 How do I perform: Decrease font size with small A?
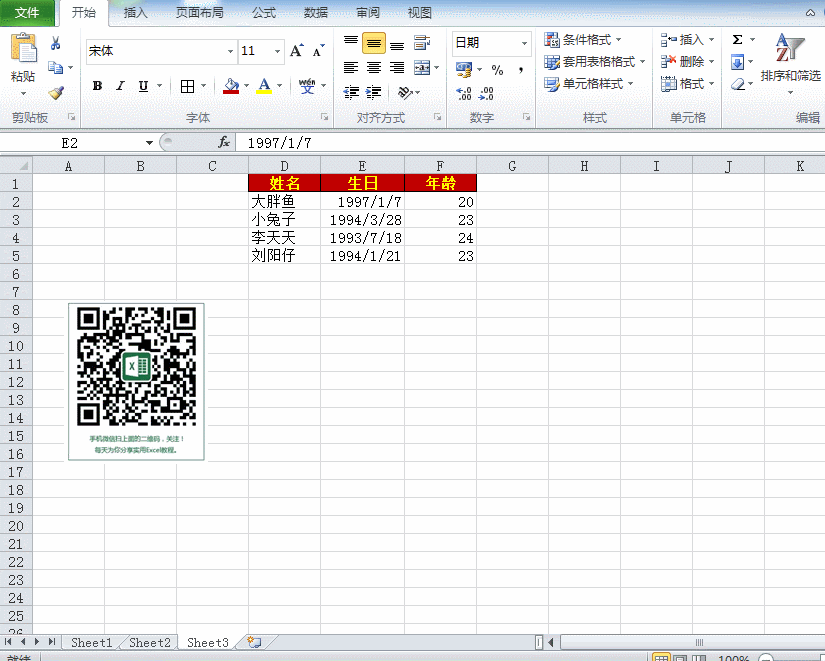pyautogui.click(x=318, y=51)
